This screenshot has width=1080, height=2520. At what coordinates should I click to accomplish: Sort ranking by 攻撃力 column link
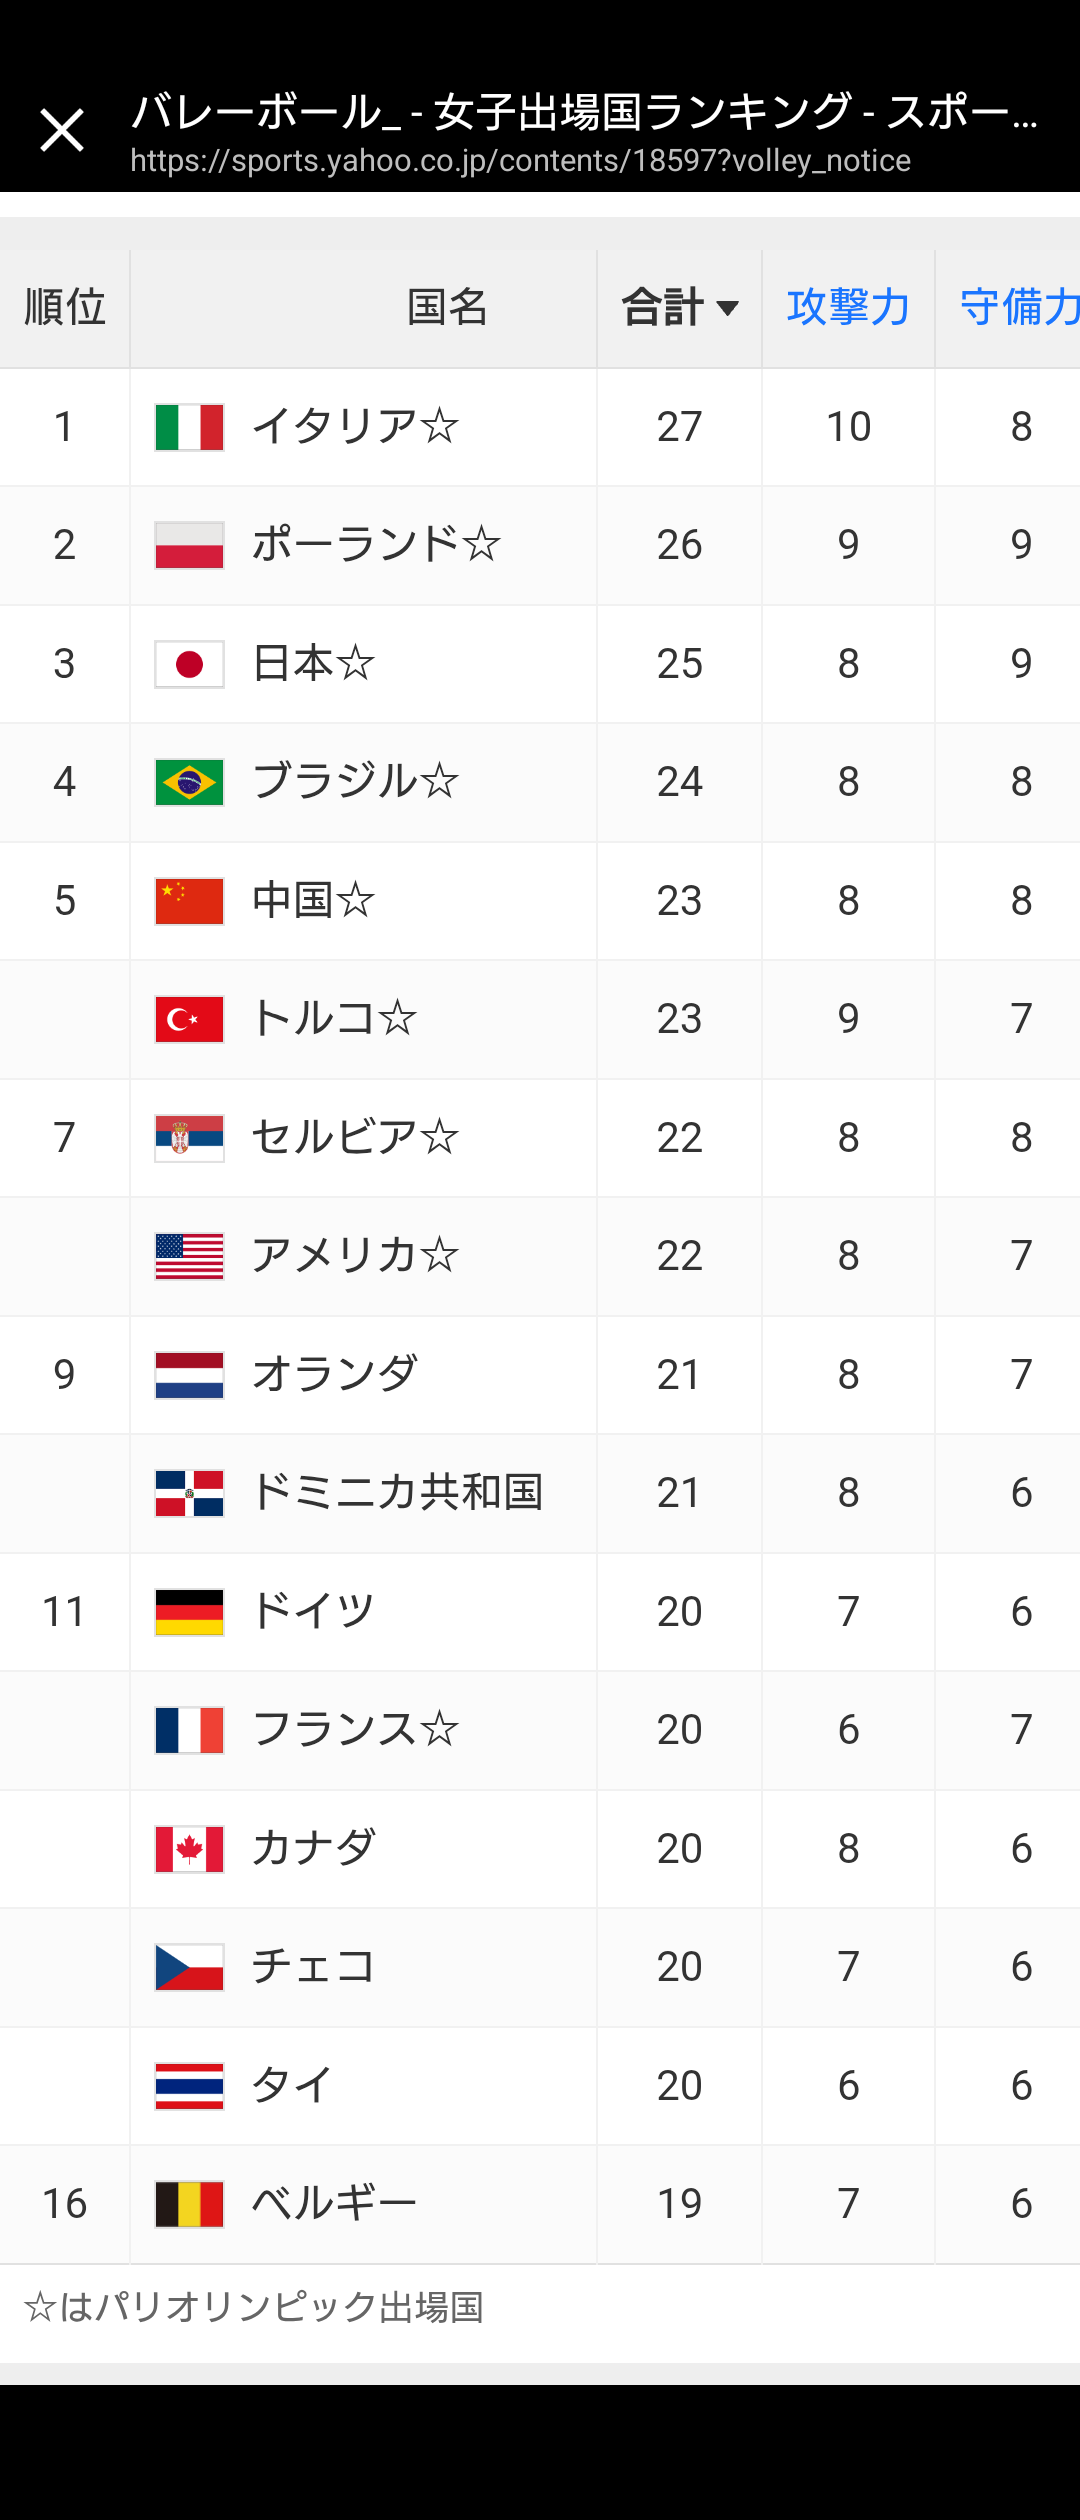click(x=848, y=307)
